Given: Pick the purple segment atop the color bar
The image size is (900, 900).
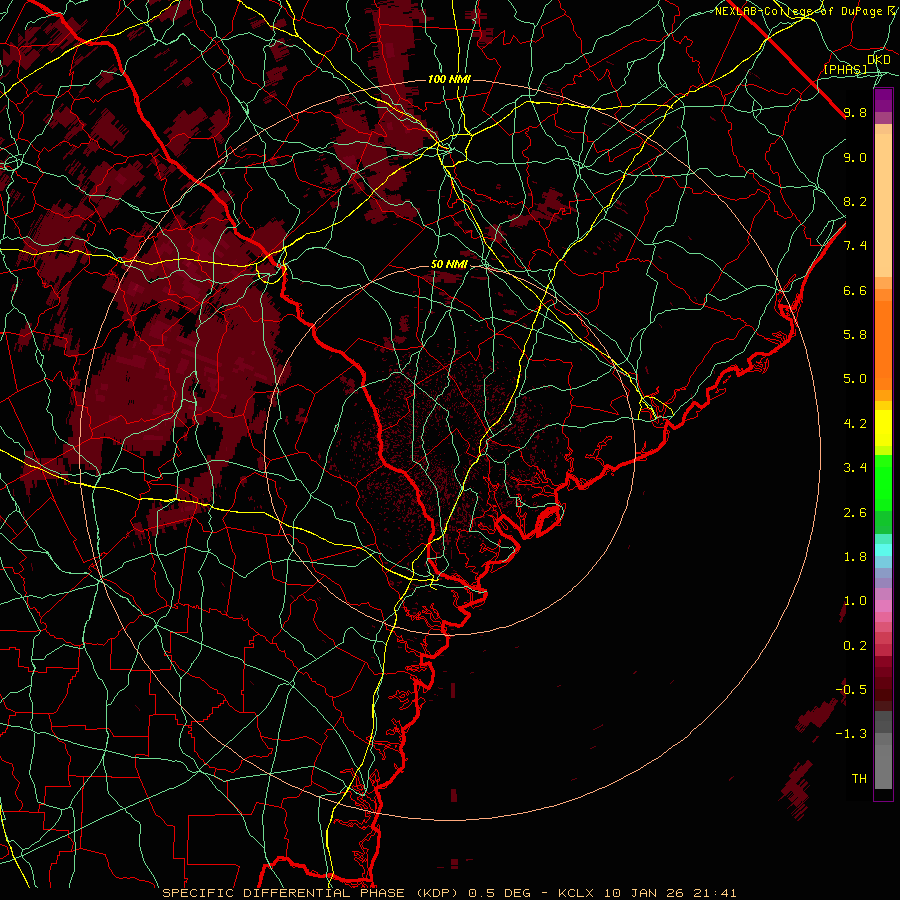Looking at the screenshot, I should pos(883,100).
